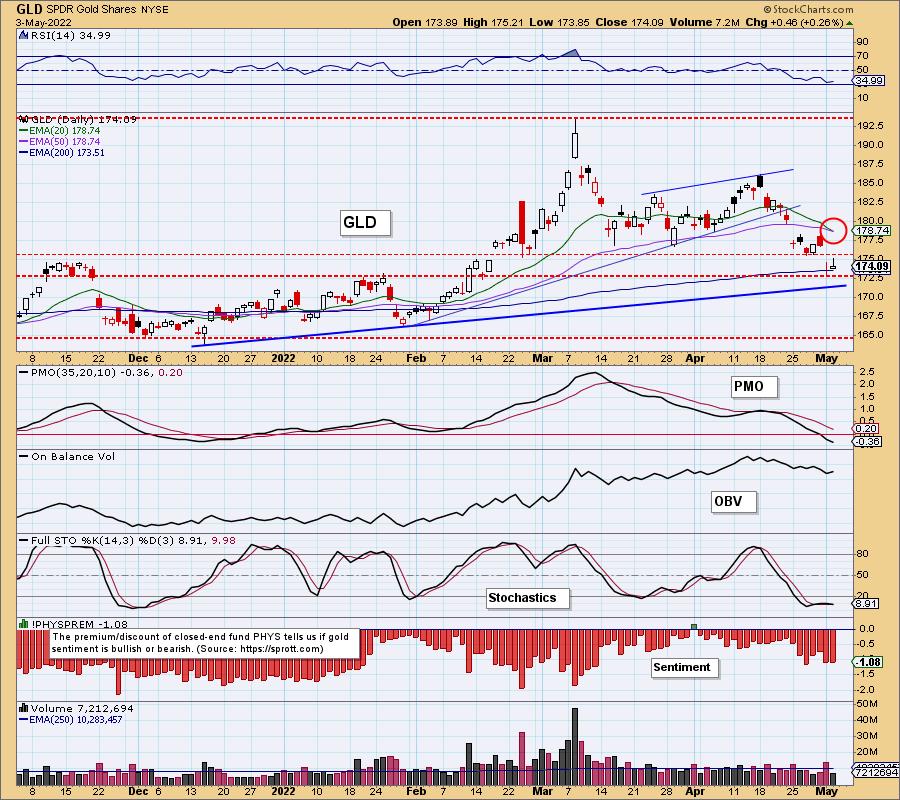Viewport: 900px width, 800px height.
Task: Click the GLD ticker symbol in the header
Action: tap(29, 9)
